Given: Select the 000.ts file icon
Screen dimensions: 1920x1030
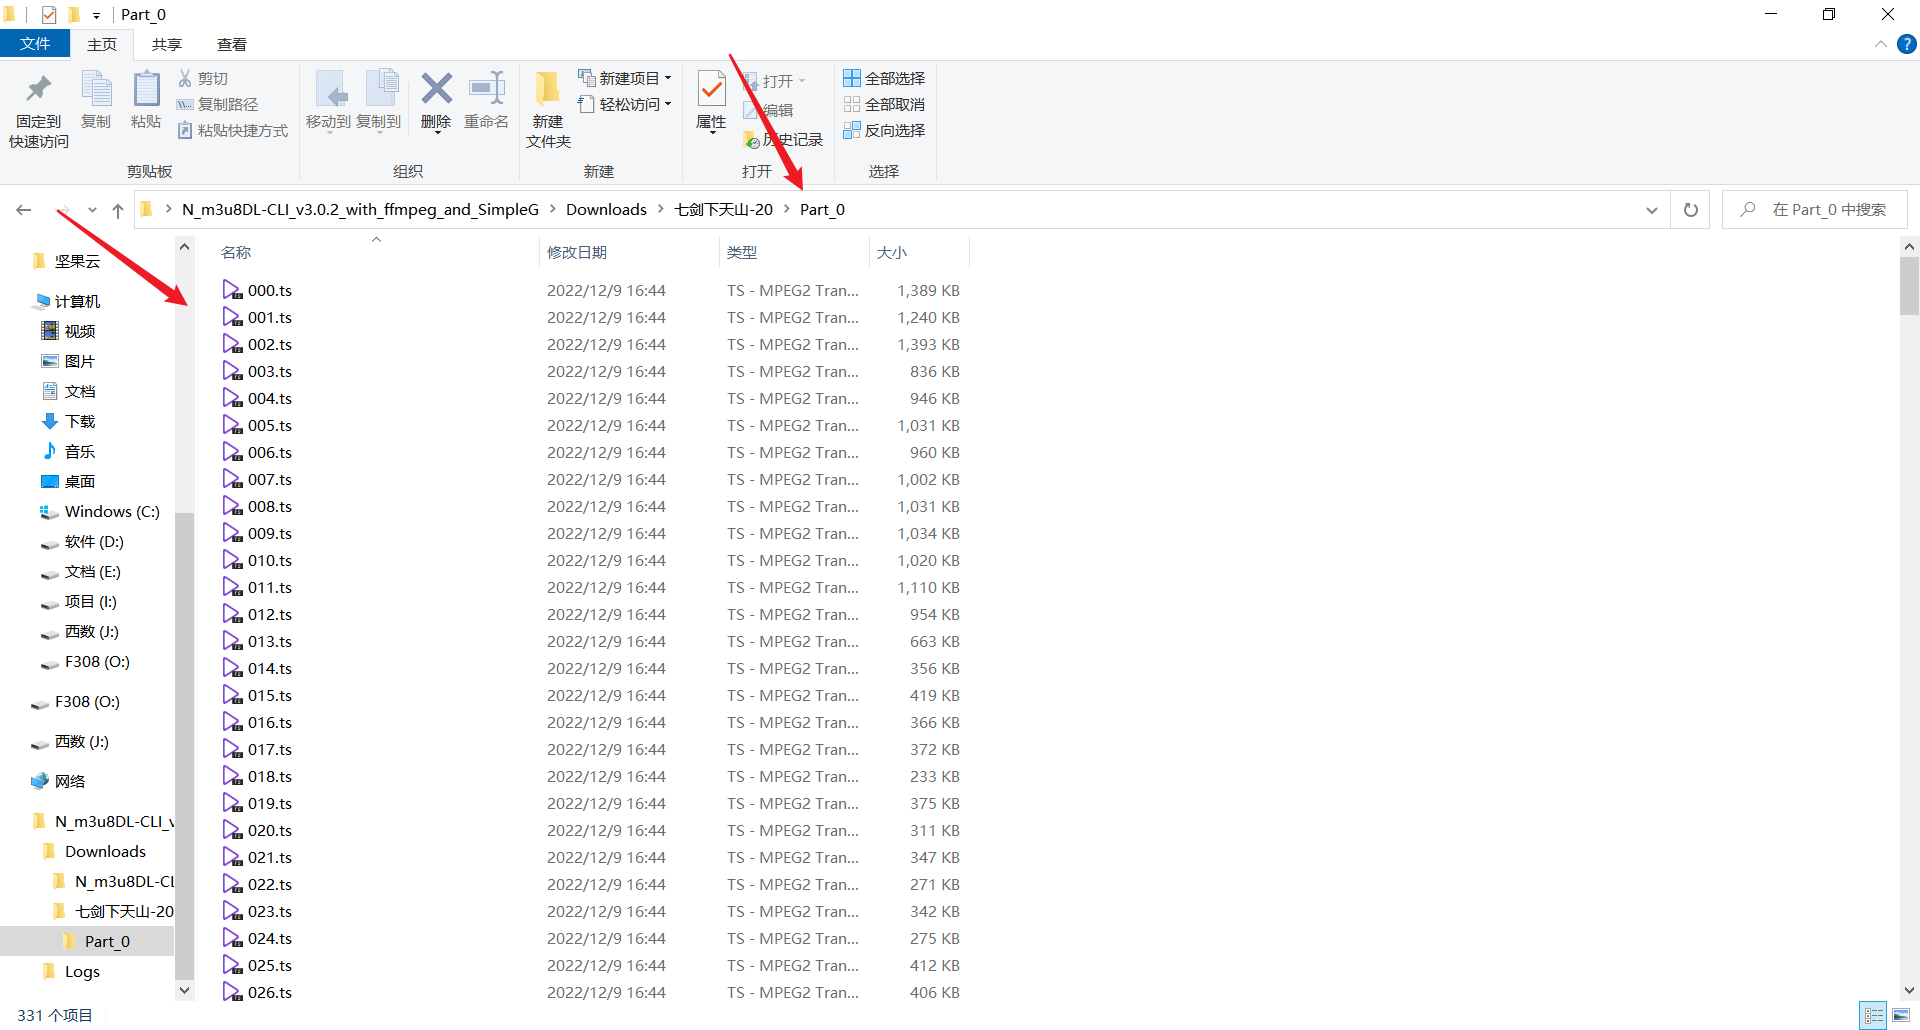Looking at the screenshot, I should [x=232, y=290].
